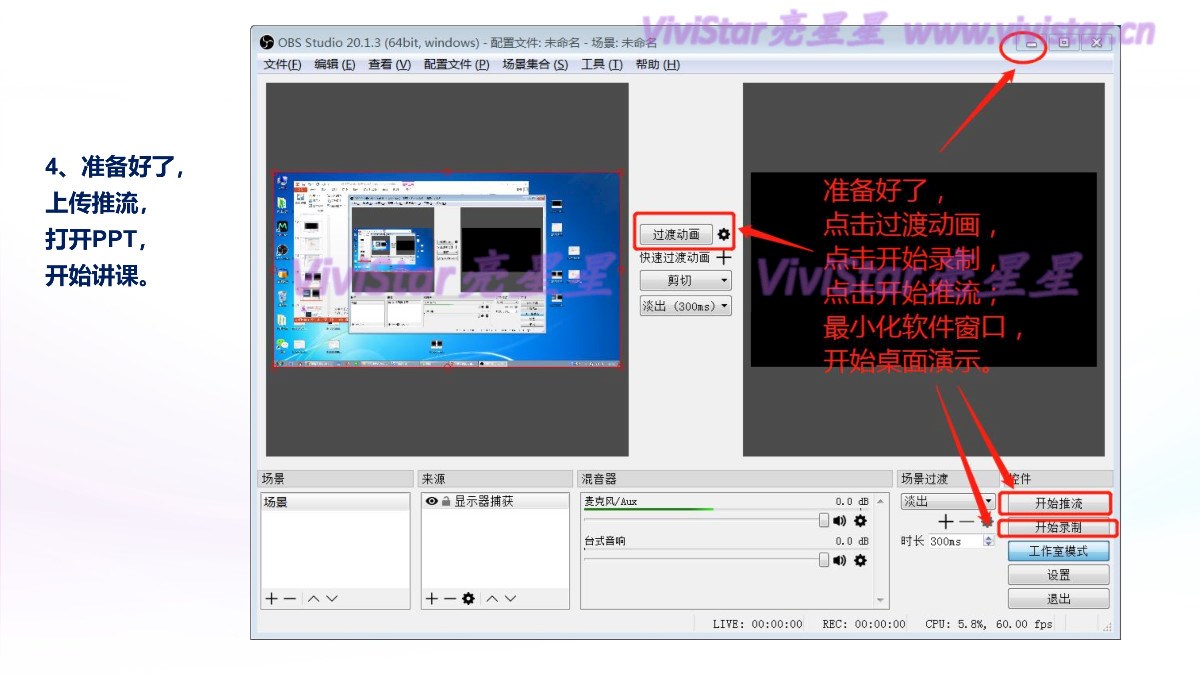The height and width of the screenshot is (674, 1200).
Task: Open the 淡出 (300ms) quick transition dropdown
Action: [686, 307]
